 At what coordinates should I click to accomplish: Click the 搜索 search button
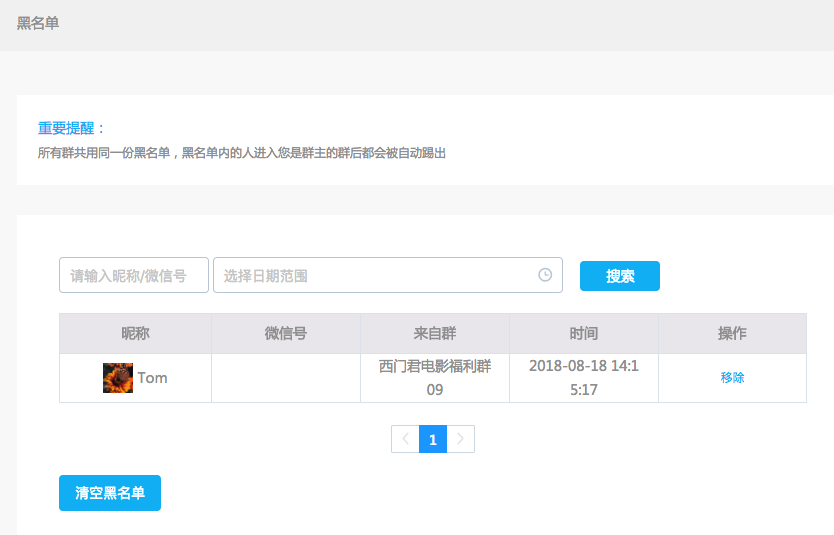[x=619, y=276]
